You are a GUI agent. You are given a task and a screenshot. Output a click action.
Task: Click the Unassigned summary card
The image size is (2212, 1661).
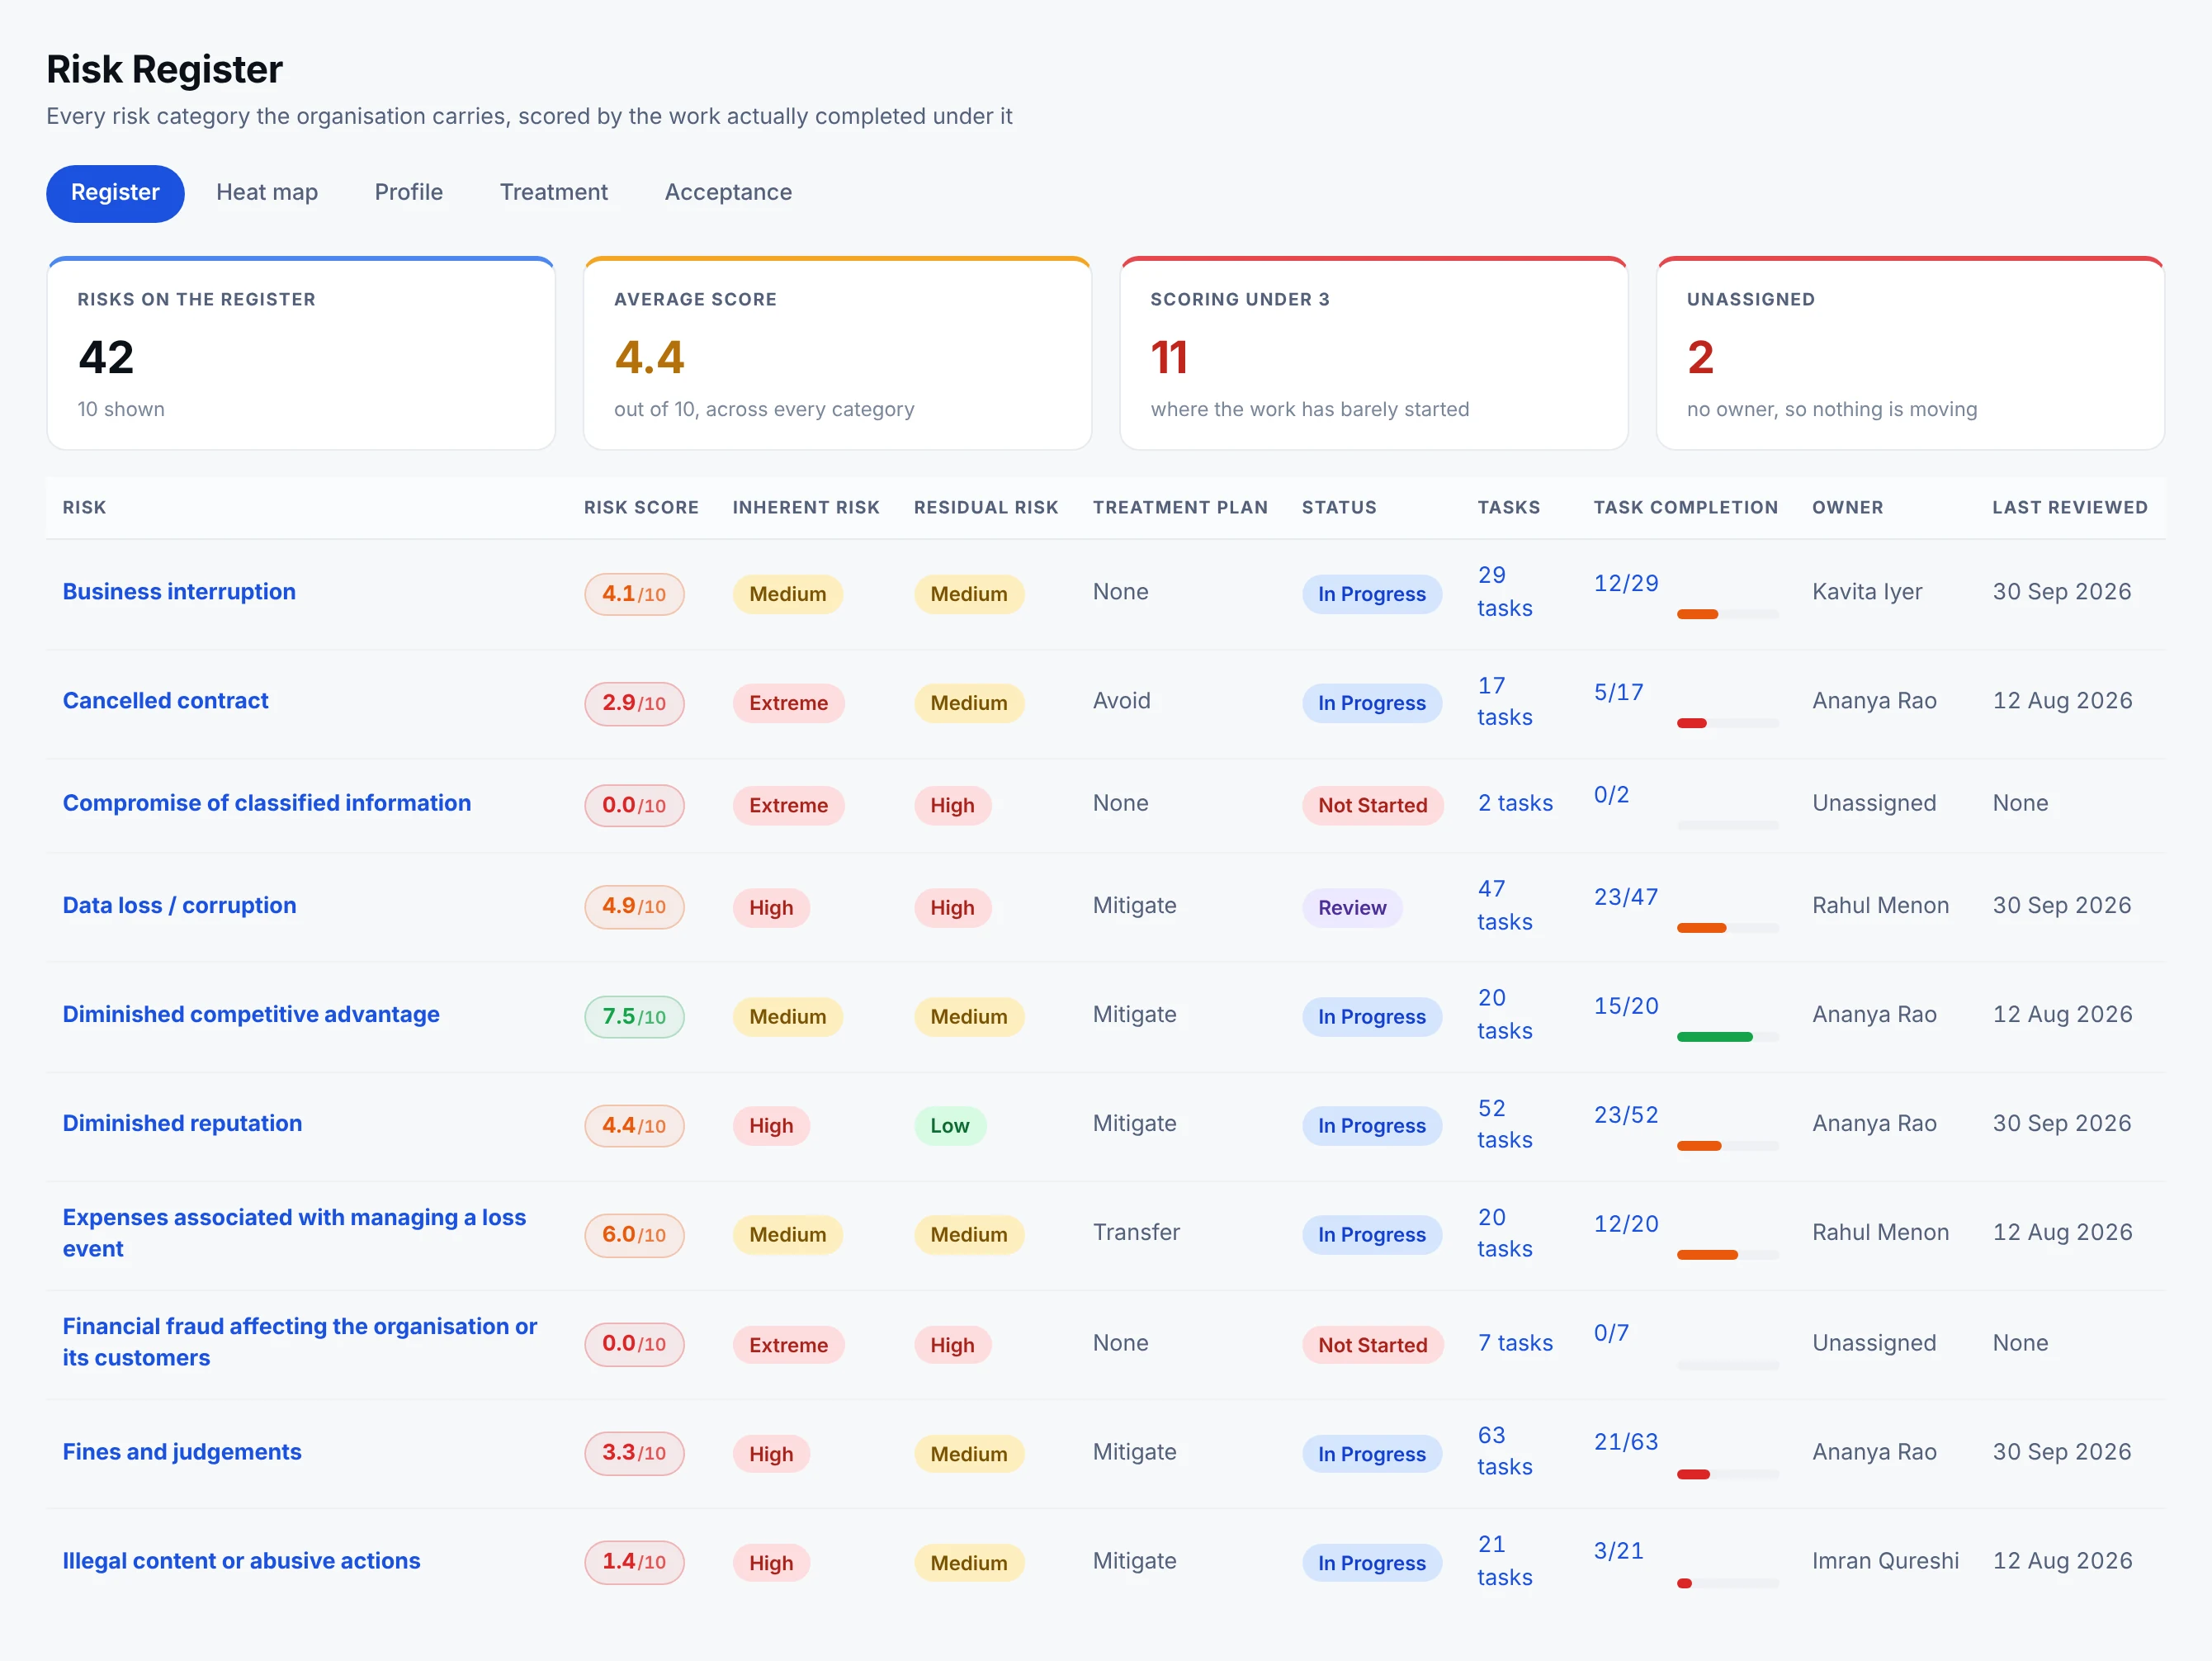point(1910,354)
